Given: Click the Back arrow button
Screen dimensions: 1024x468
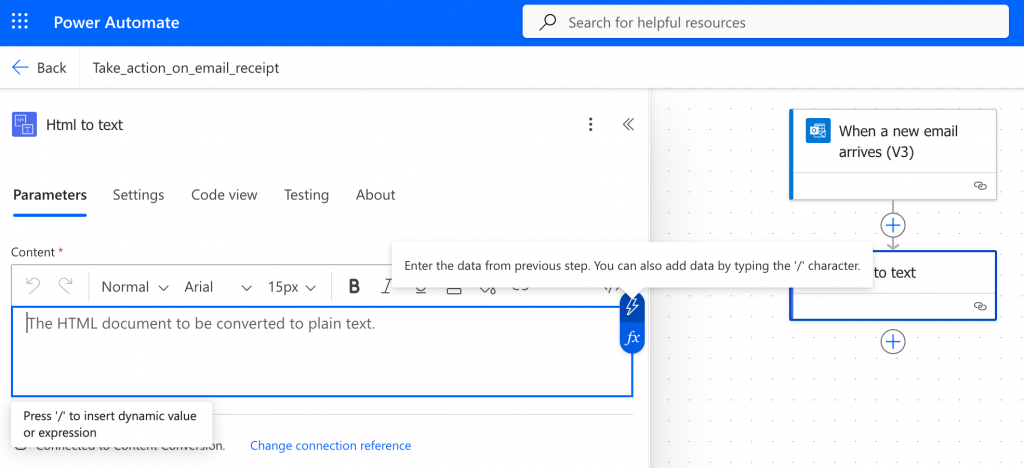Looking at the screenshot, I should point(38,68).
